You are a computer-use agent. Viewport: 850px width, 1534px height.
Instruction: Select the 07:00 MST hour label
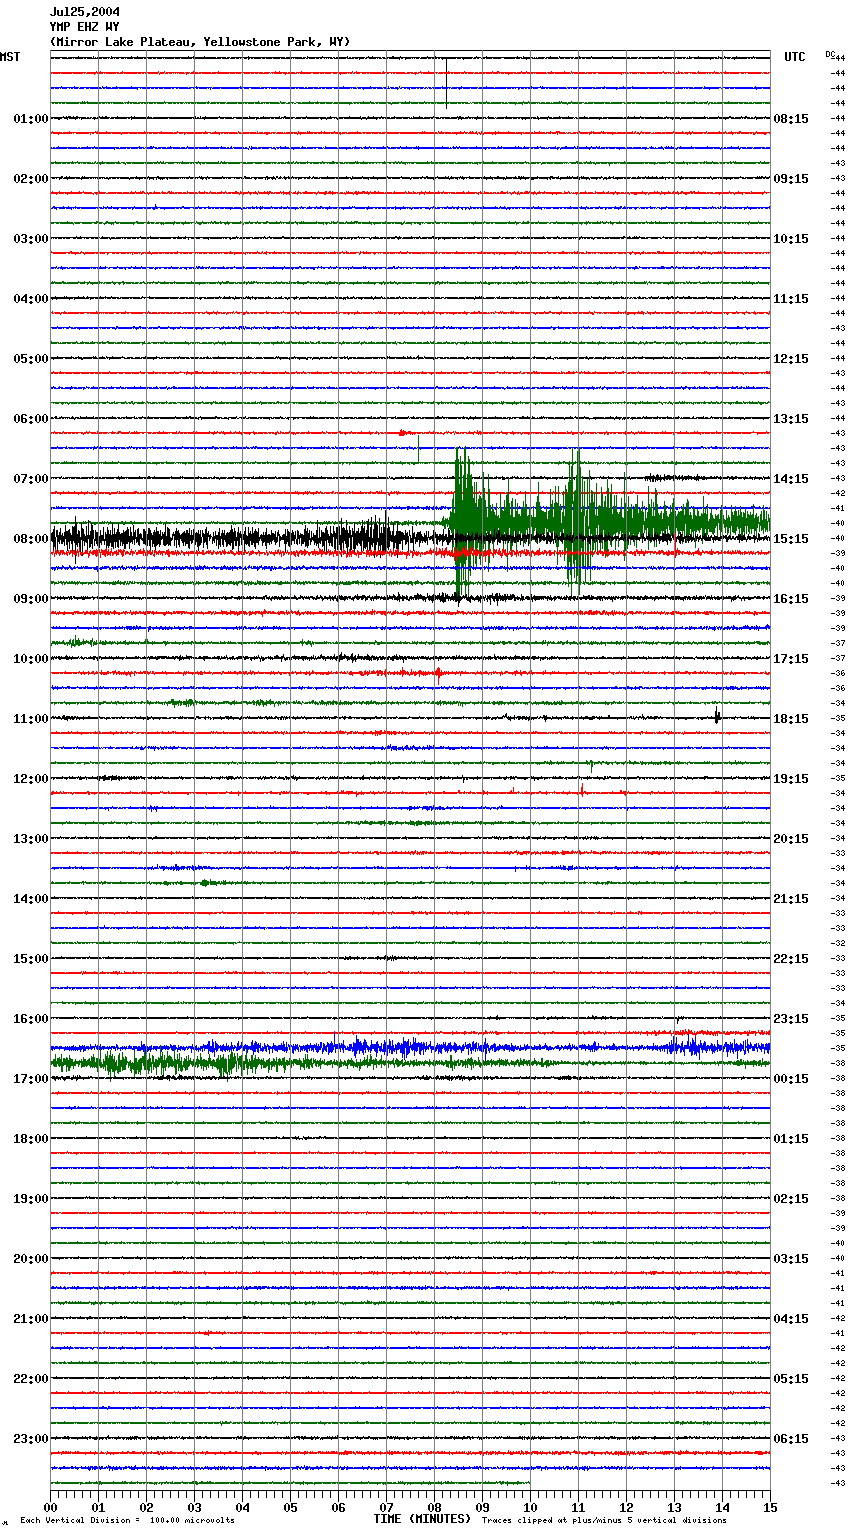[31, 479]
